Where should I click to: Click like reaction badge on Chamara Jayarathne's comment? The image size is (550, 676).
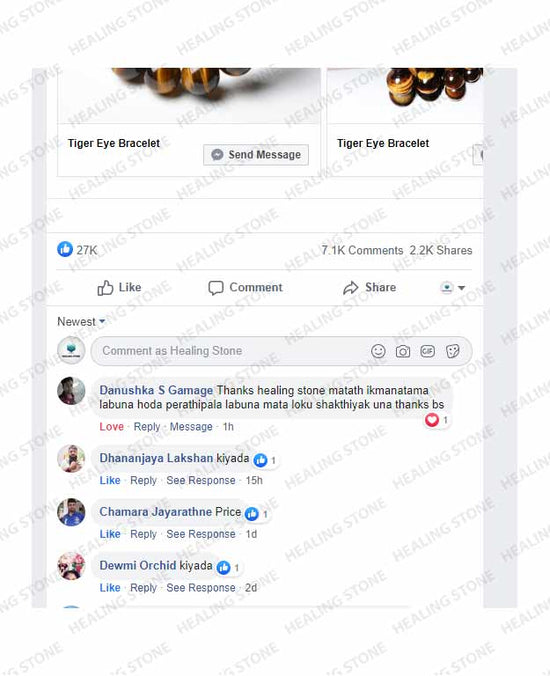pyautogui.click(x=252, y=513)
